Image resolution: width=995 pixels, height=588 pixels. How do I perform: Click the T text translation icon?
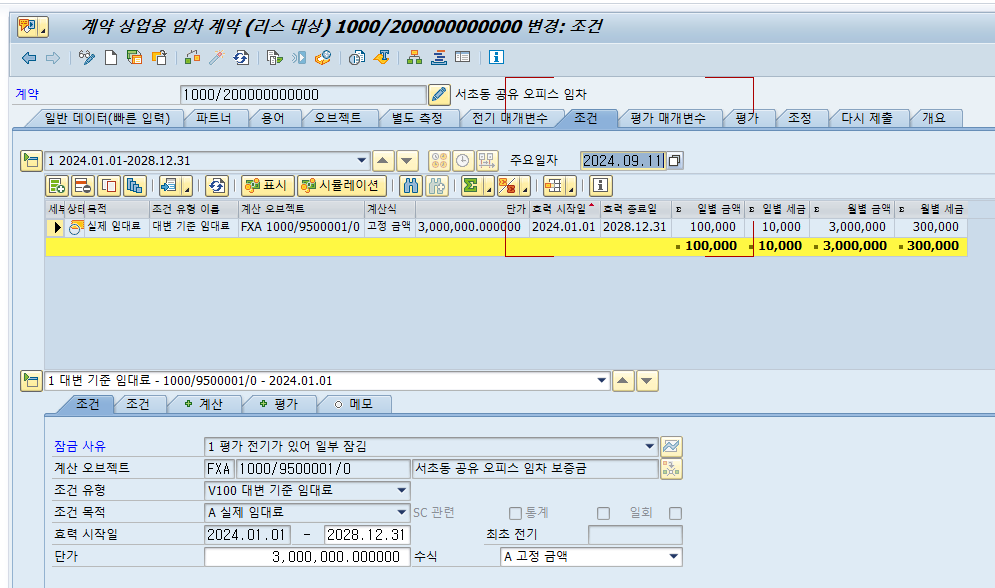[381, 58]
